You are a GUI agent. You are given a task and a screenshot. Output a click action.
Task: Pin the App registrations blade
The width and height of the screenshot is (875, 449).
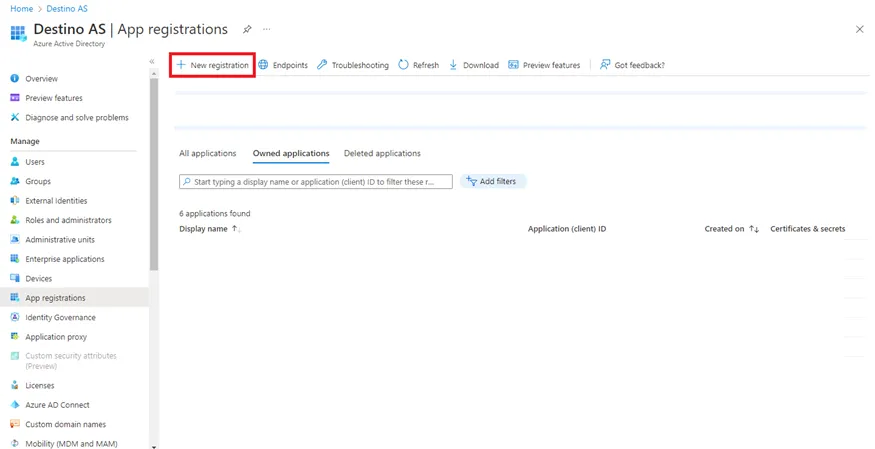coord(247,30)
